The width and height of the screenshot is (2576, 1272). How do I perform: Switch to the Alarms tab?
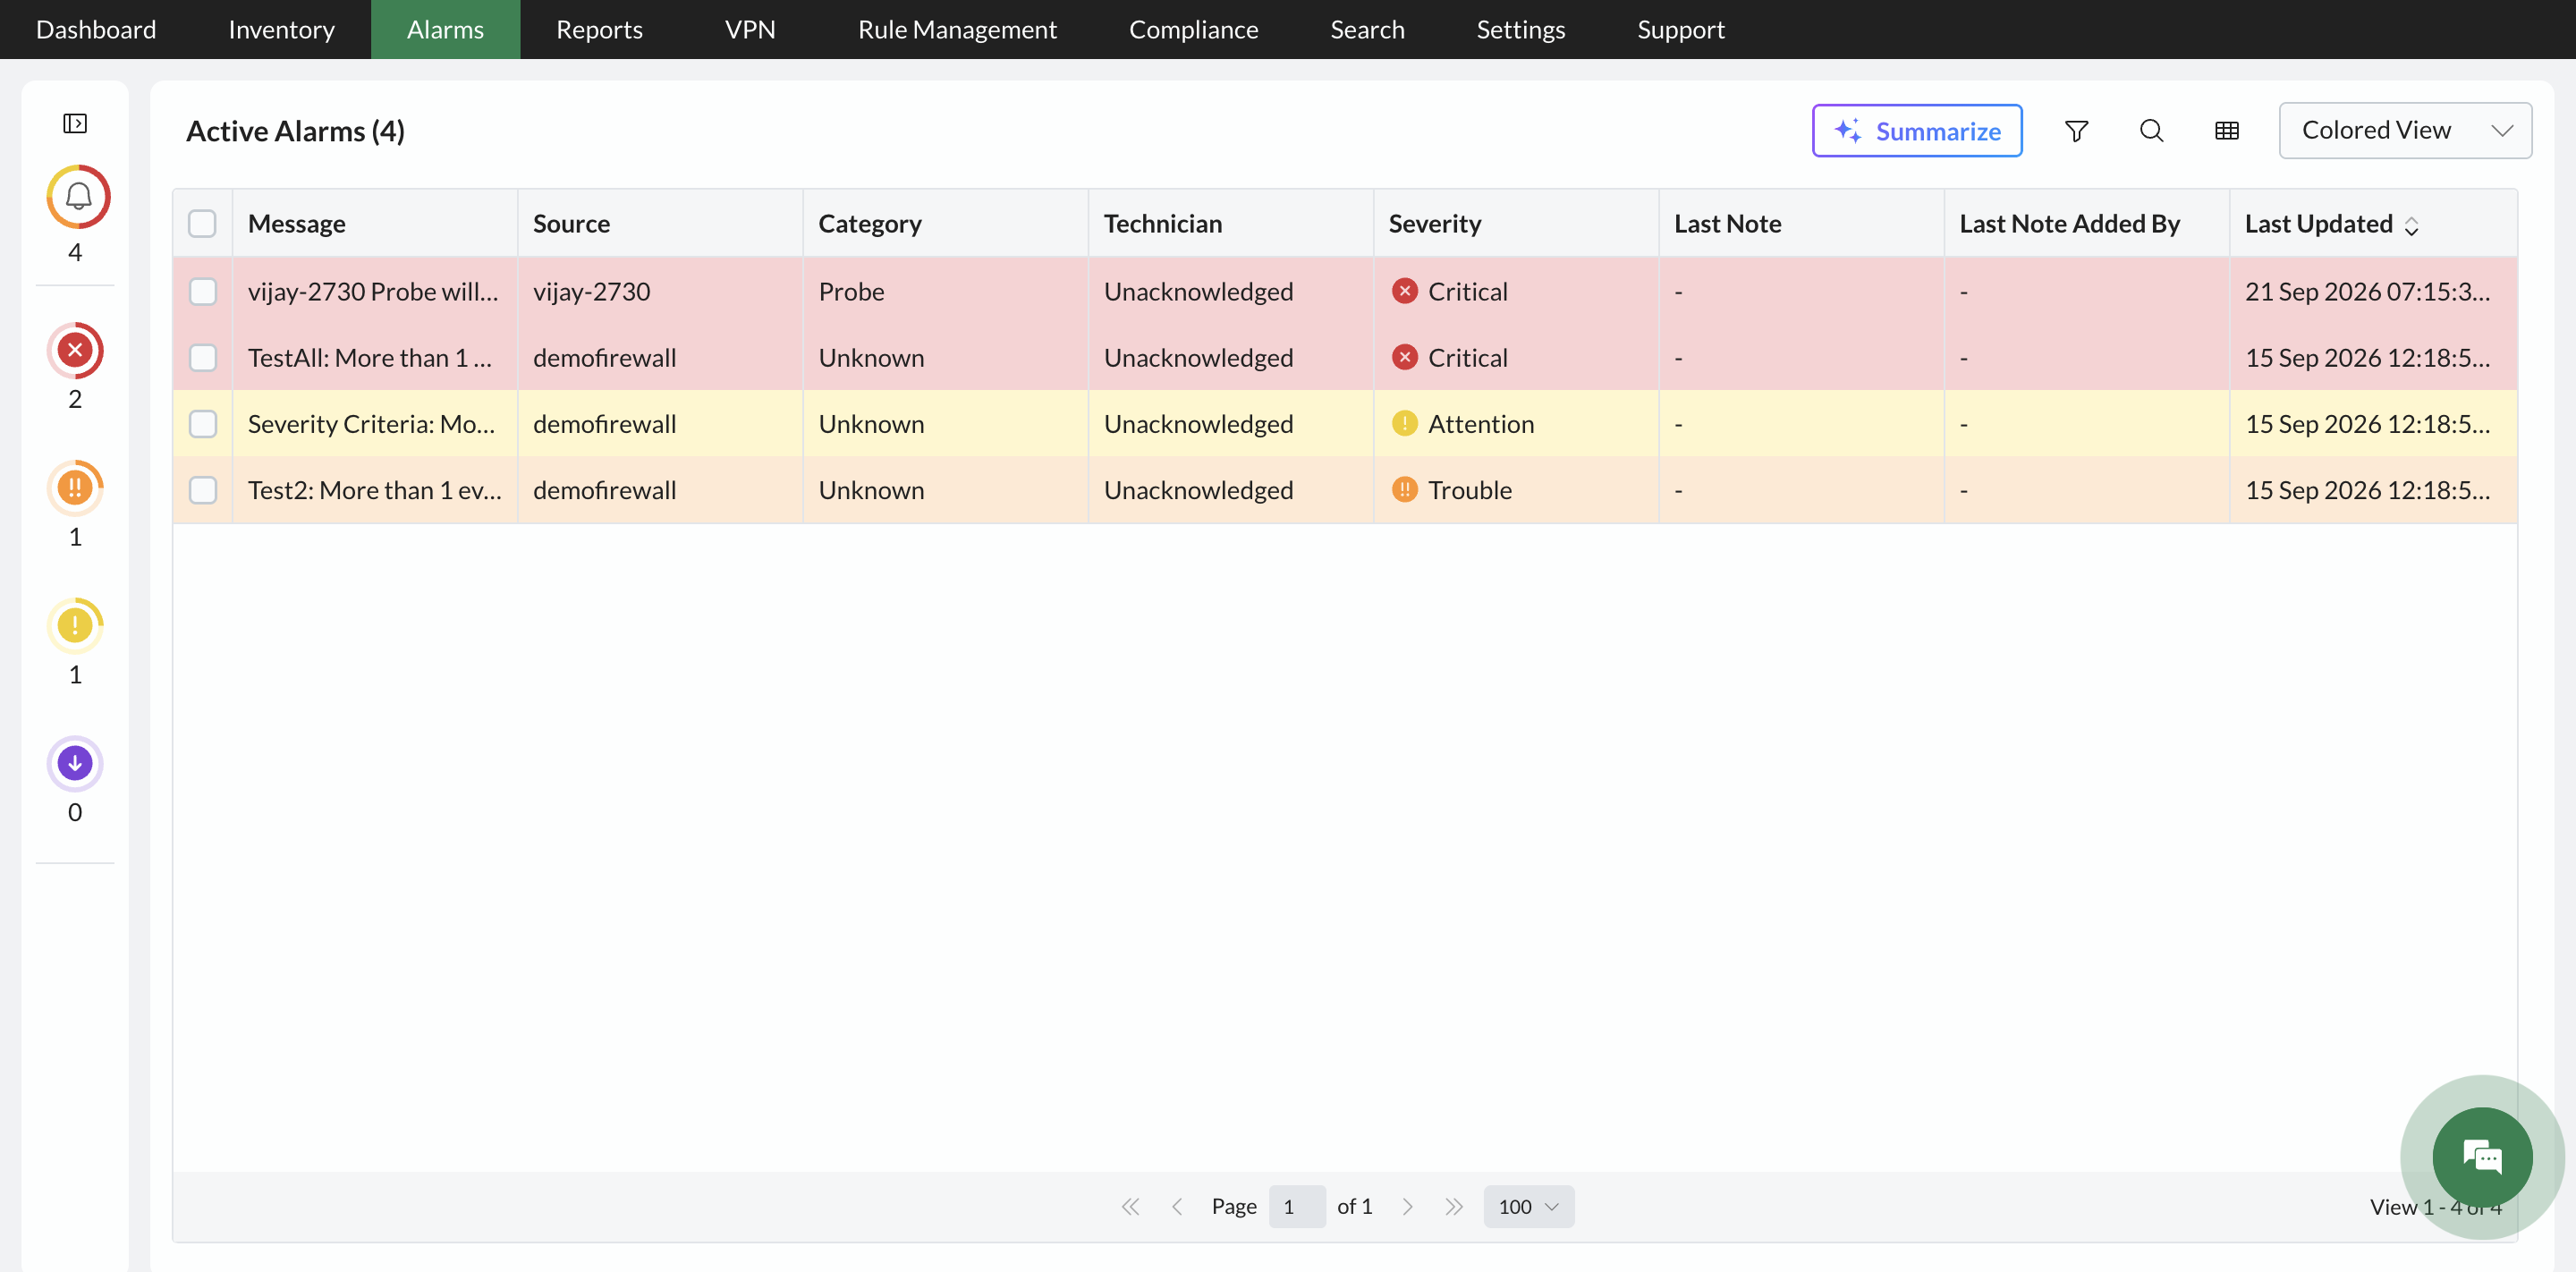tap(445, 29)
